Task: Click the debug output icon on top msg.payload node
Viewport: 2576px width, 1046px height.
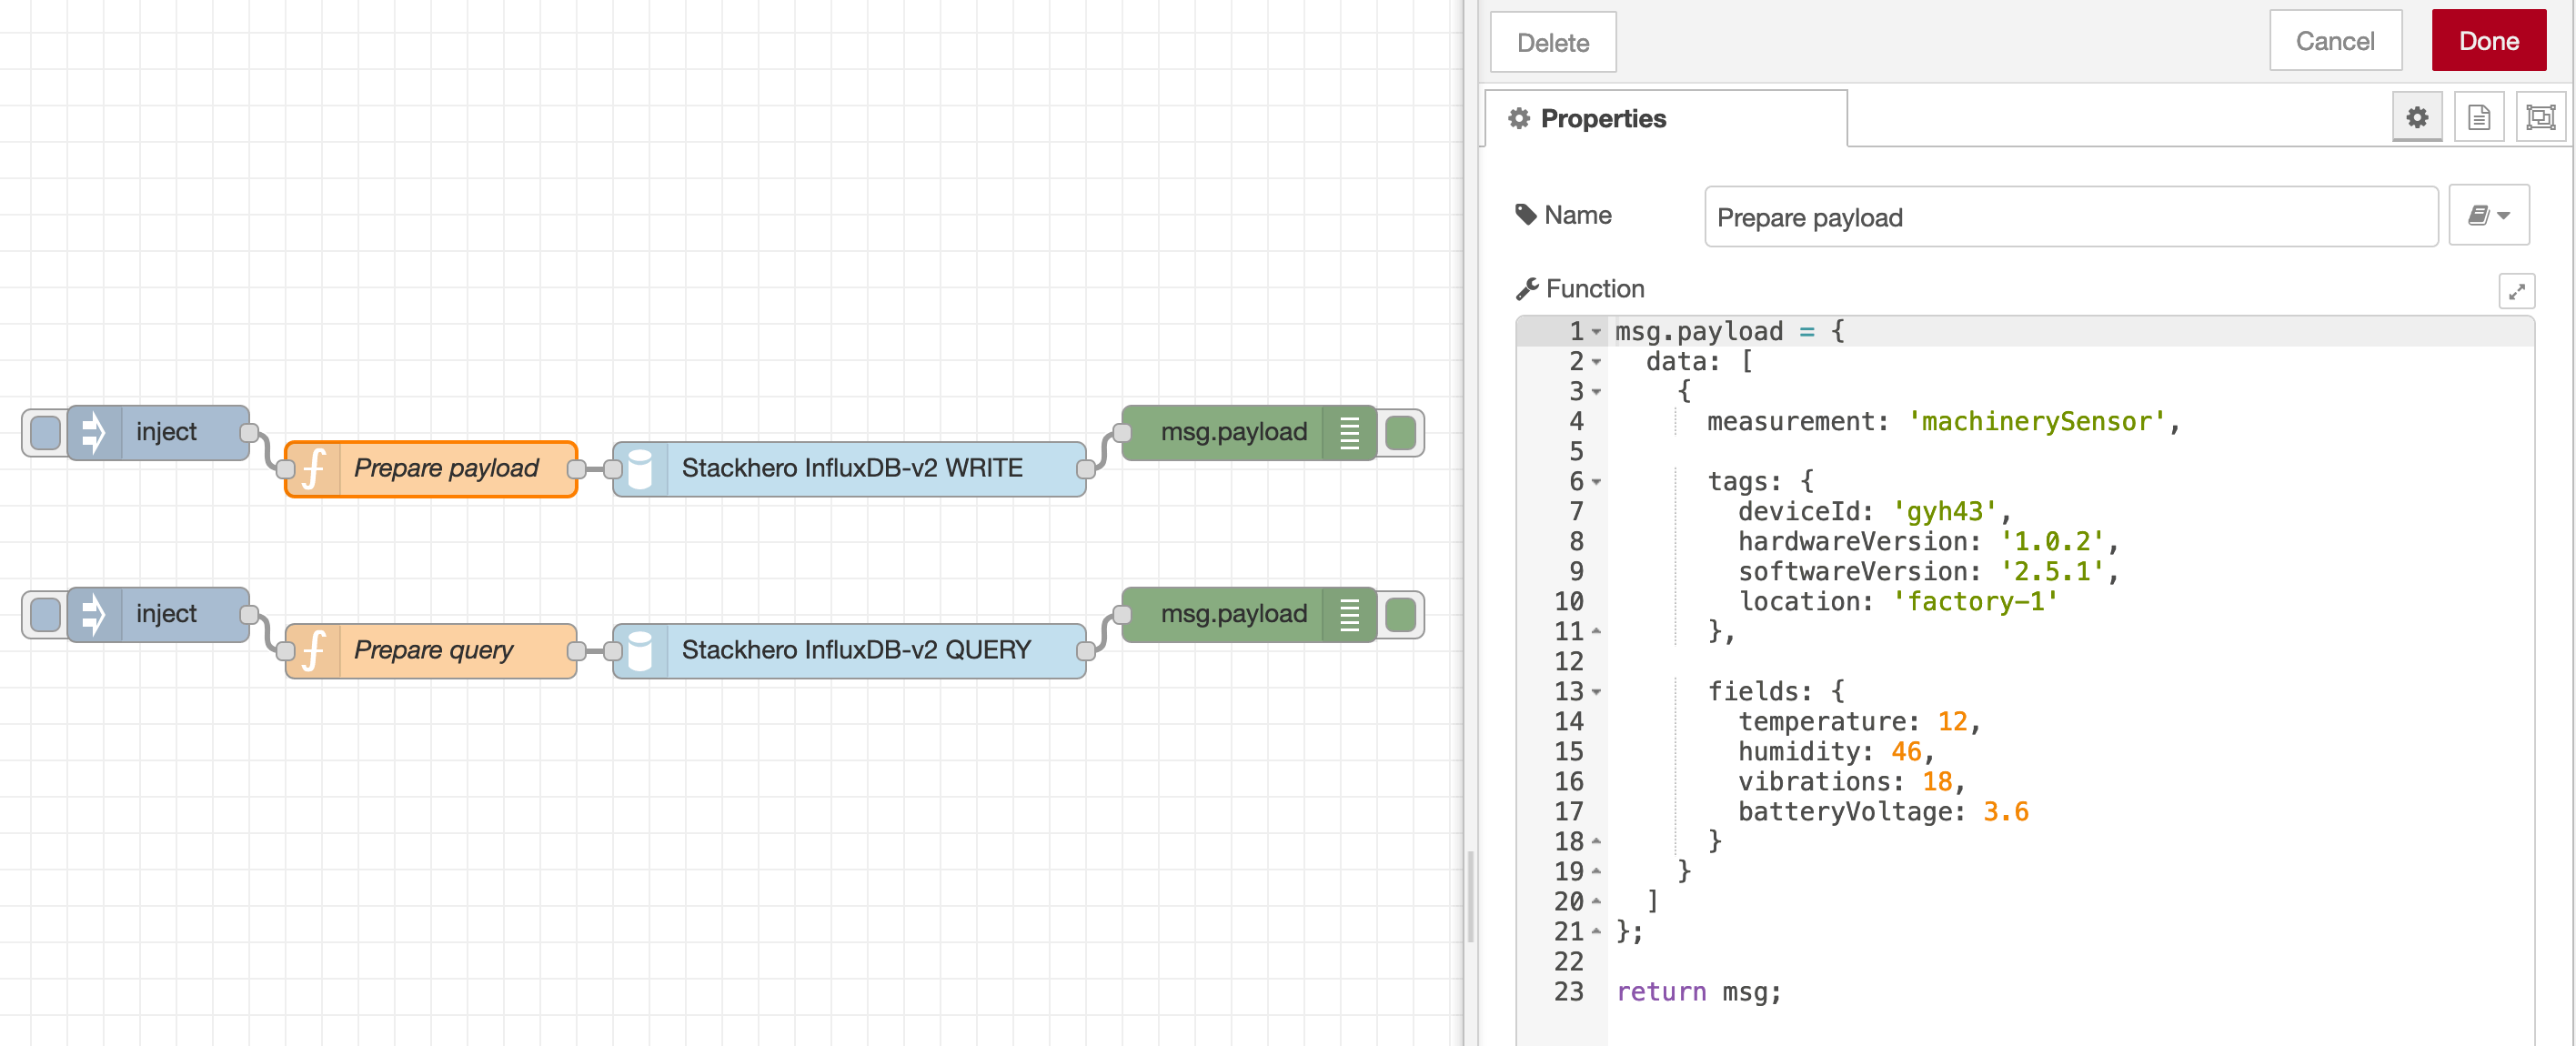Action: [1349, 431]
